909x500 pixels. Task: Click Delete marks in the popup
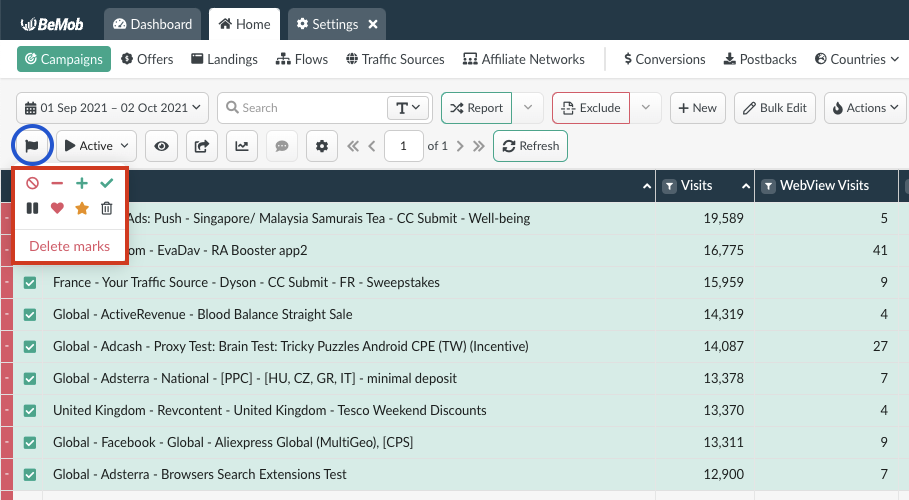70,246
